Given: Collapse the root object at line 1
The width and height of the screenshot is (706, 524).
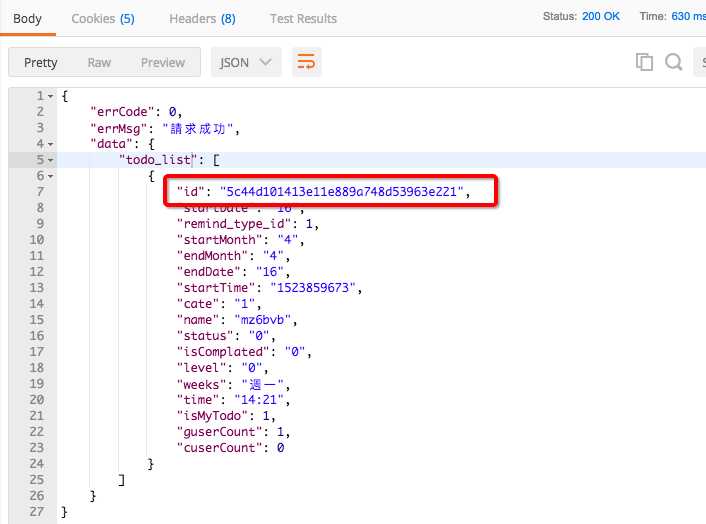Looking at the screenshot, I should (x=50, y=96).
